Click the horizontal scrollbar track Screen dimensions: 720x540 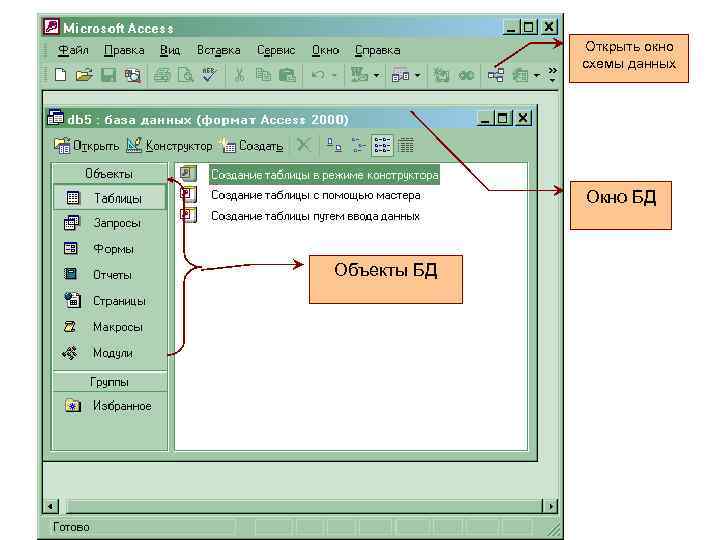pos(303,506)
